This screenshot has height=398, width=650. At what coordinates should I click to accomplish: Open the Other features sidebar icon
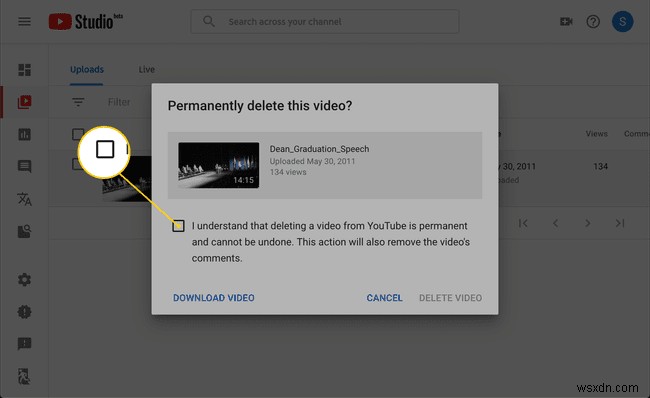24,231
